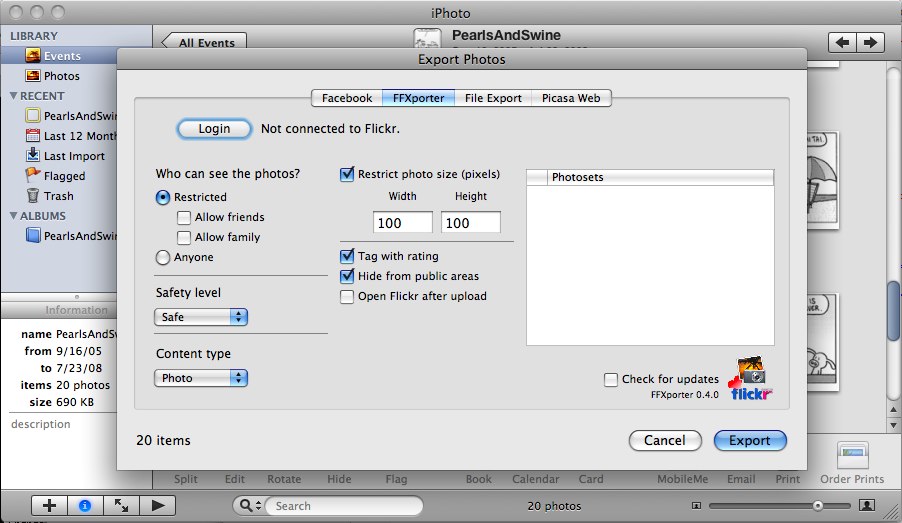Viewport: 902px width, 523px height.
Task: Click the small thumbnail size icon
Action: [x=696, y=506]
